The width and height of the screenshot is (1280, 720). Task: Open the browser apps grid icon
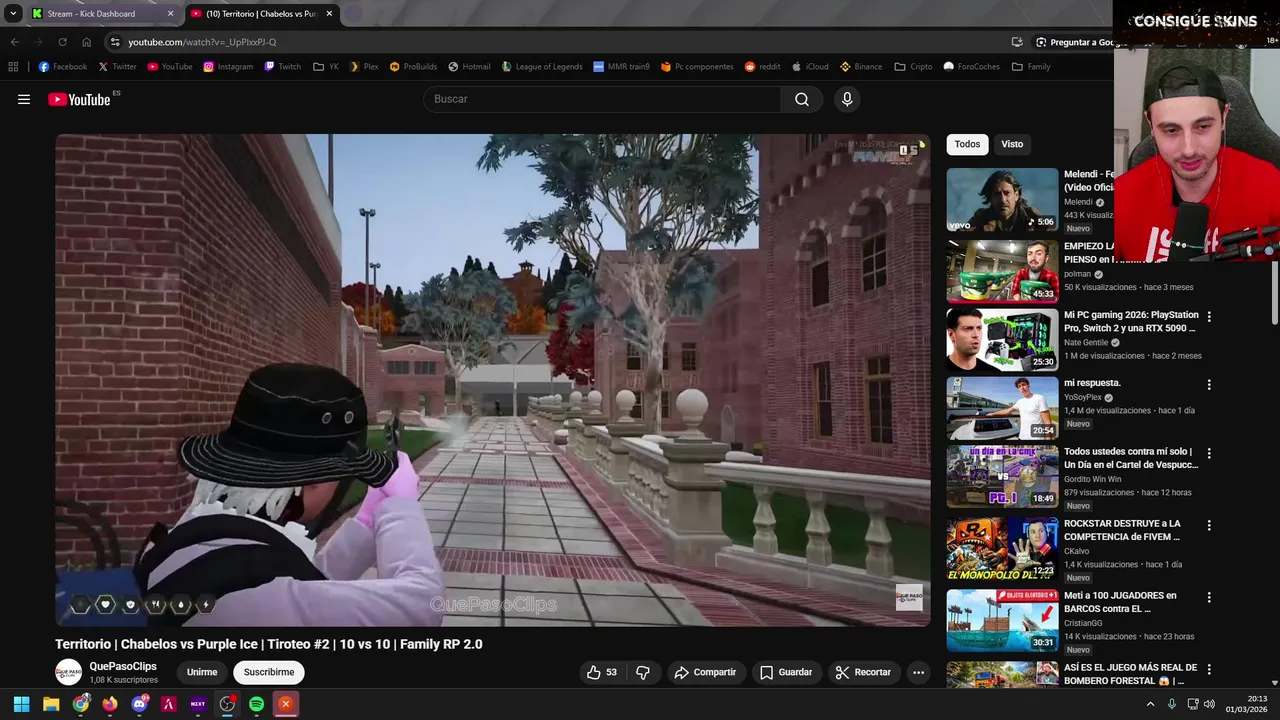click(13, 67)
